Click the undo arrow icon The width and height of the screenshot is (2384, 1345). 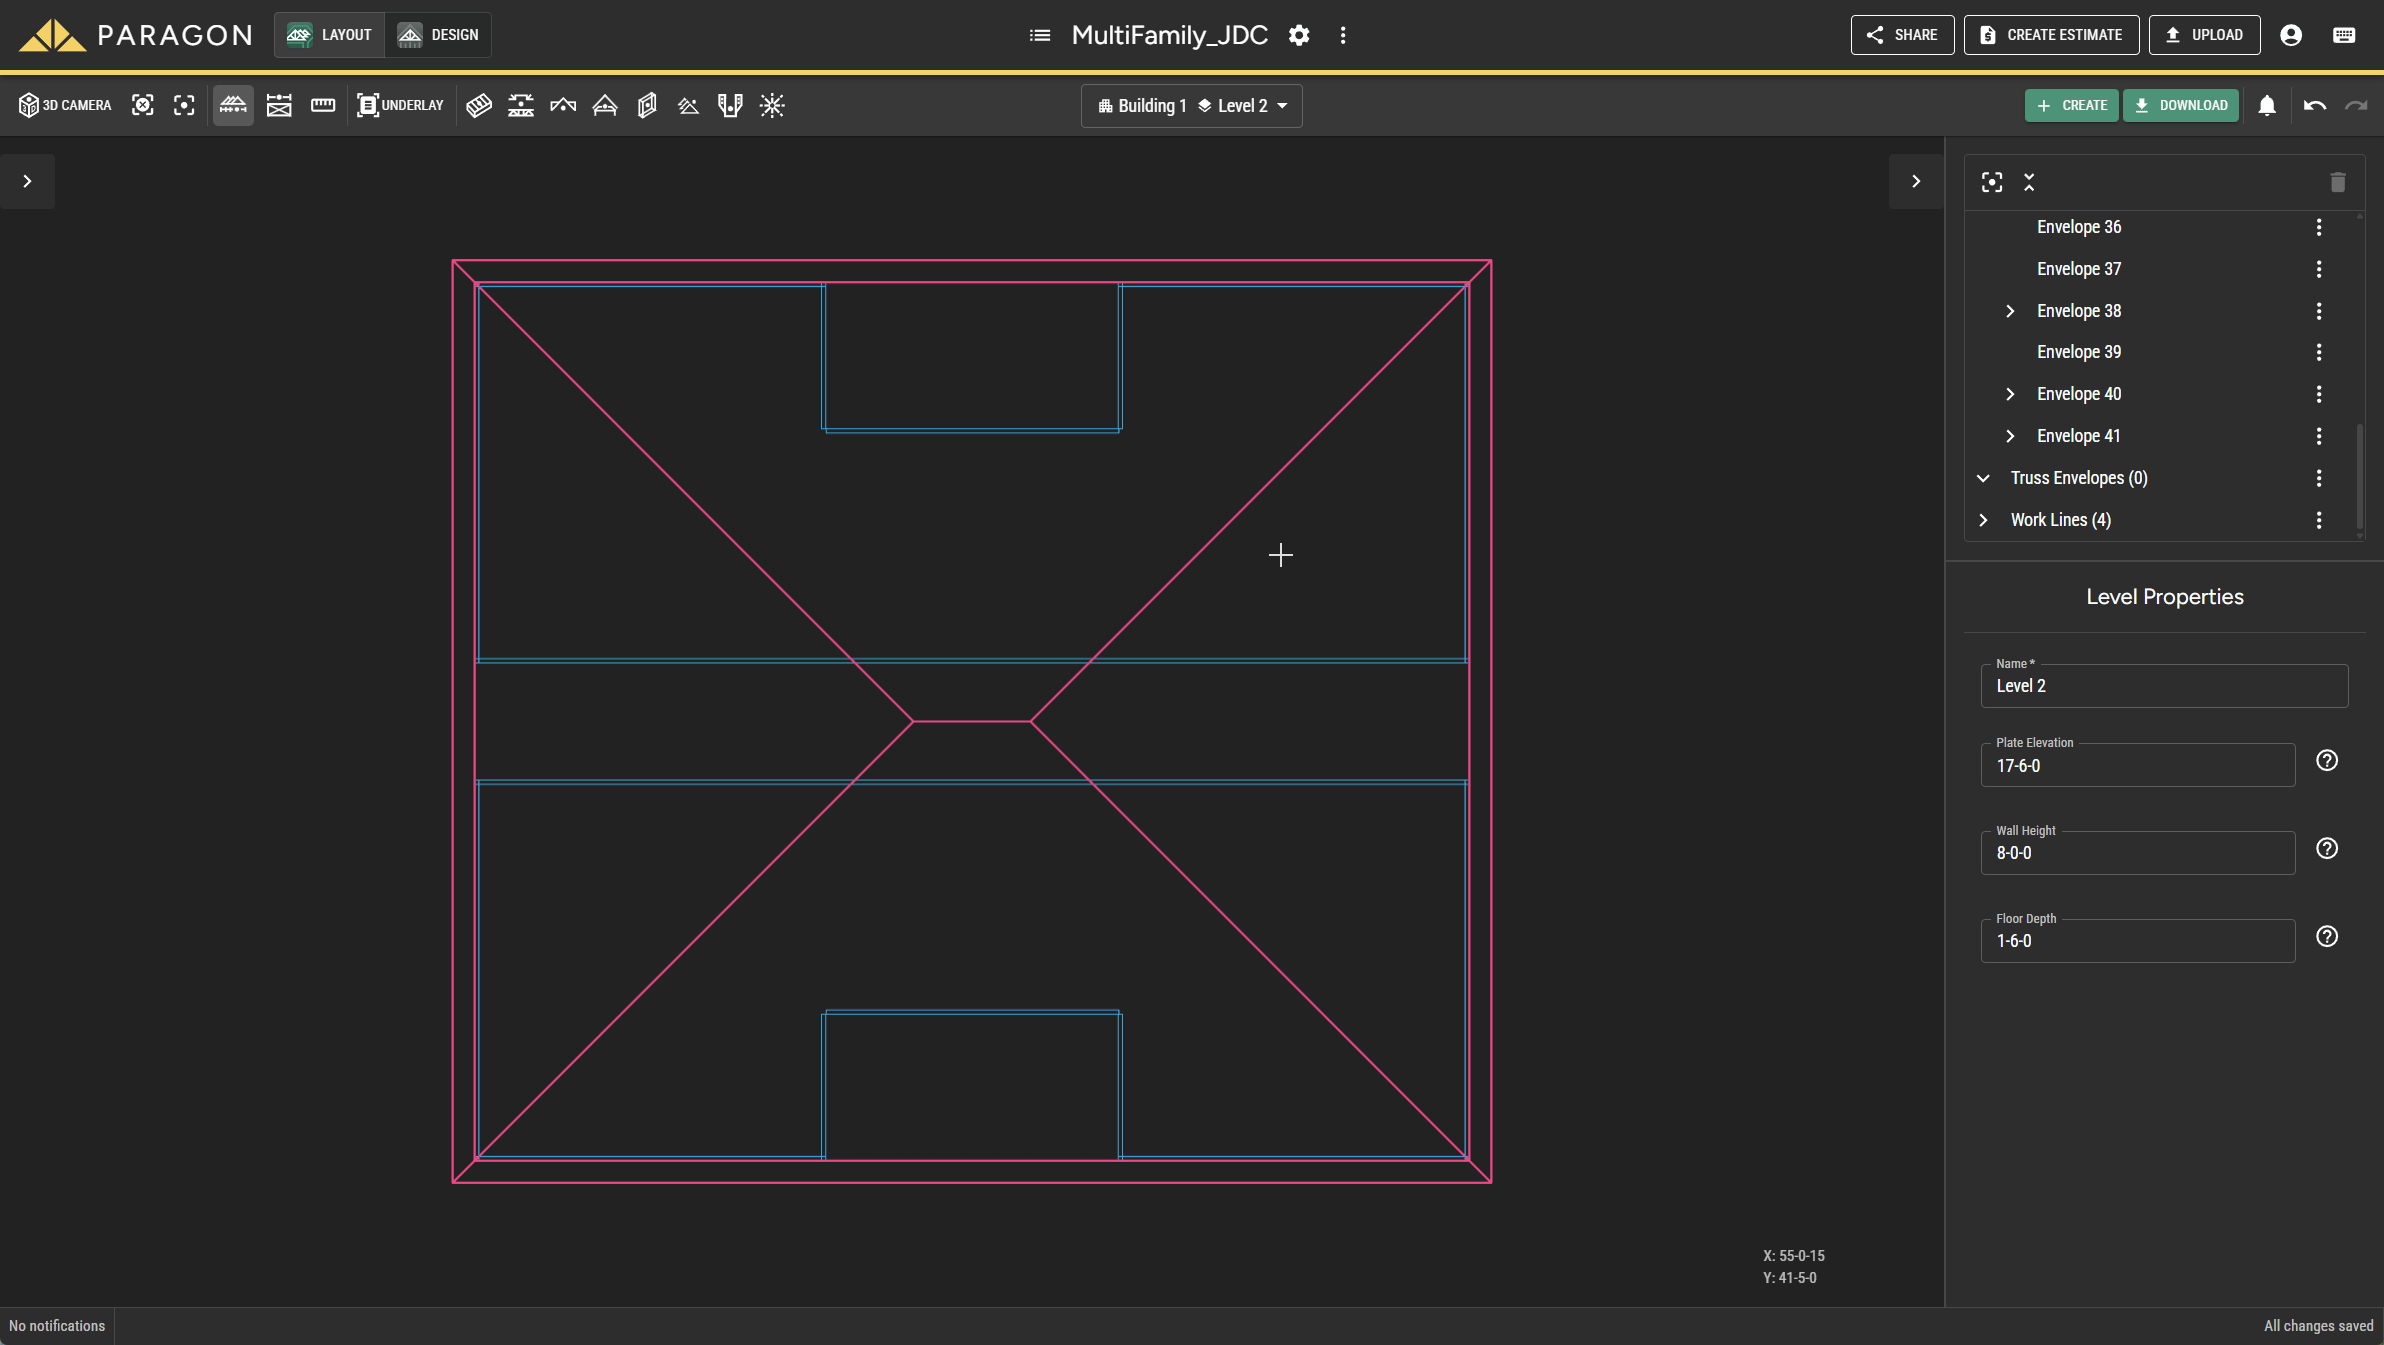pyautogui.click(x=2314, y=105)
